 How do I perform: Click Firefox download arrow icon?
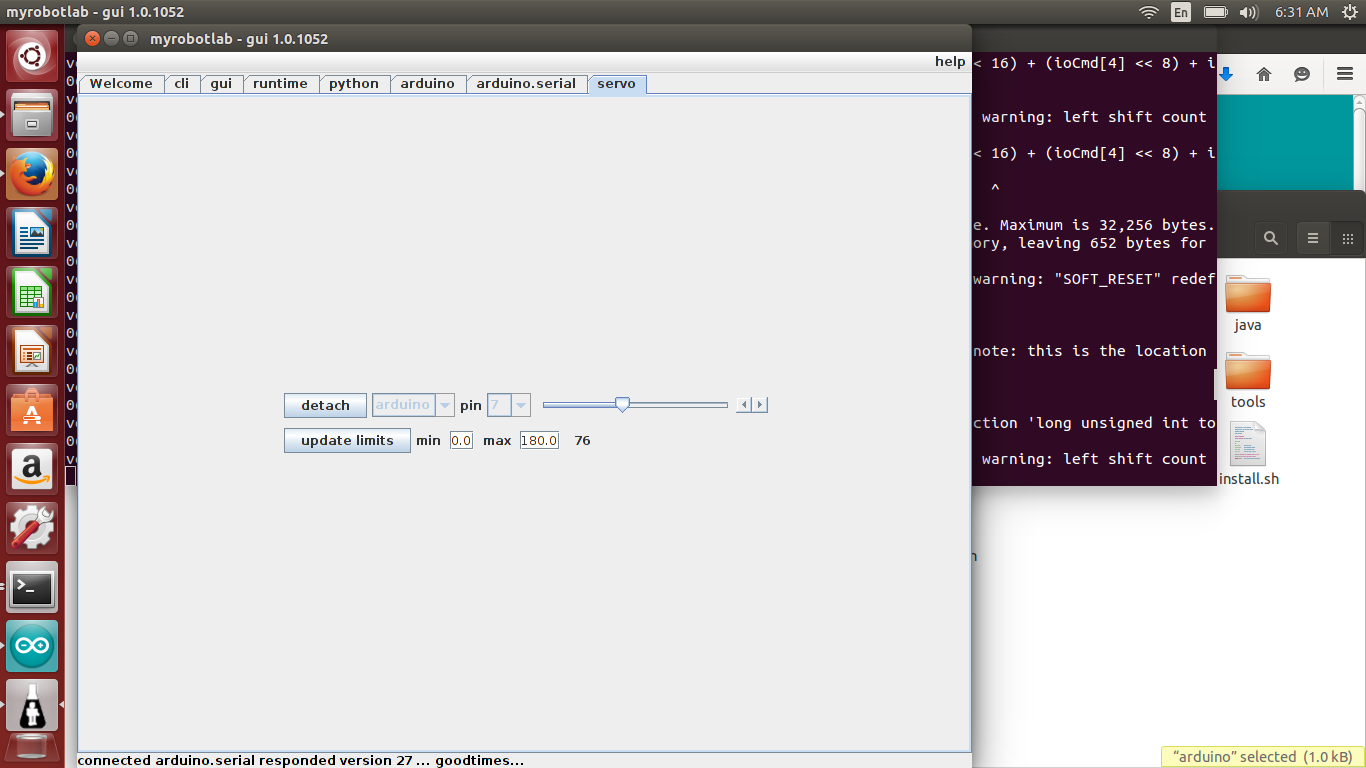1226,74
